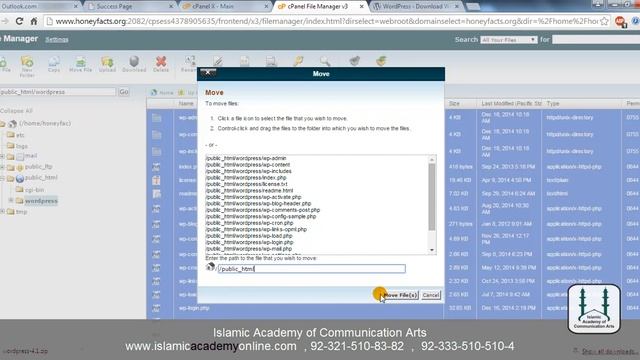Image resolution: width=640 pixels, height=360 pixels.
Task: Click the browser address bar
Action: click(x=327, y=21)
